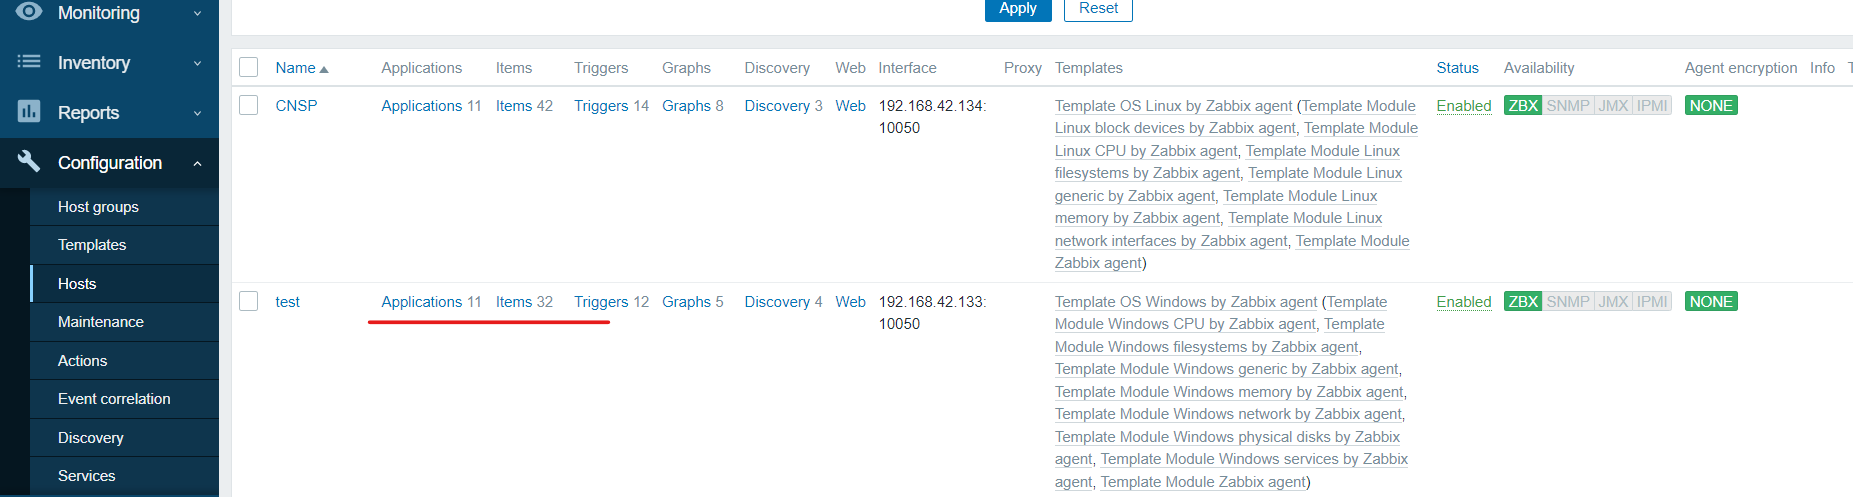Click Enabled status of CNSP host
Viewport: 1853px width, 497px height.
[1464, 106]
